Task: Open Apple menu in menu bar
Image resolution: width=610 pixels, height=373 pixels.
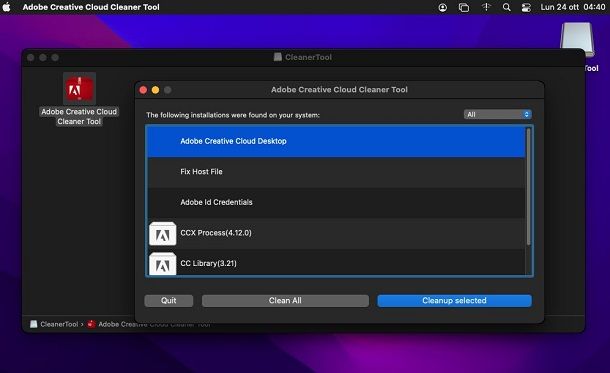Action: [x=7, y=7]
